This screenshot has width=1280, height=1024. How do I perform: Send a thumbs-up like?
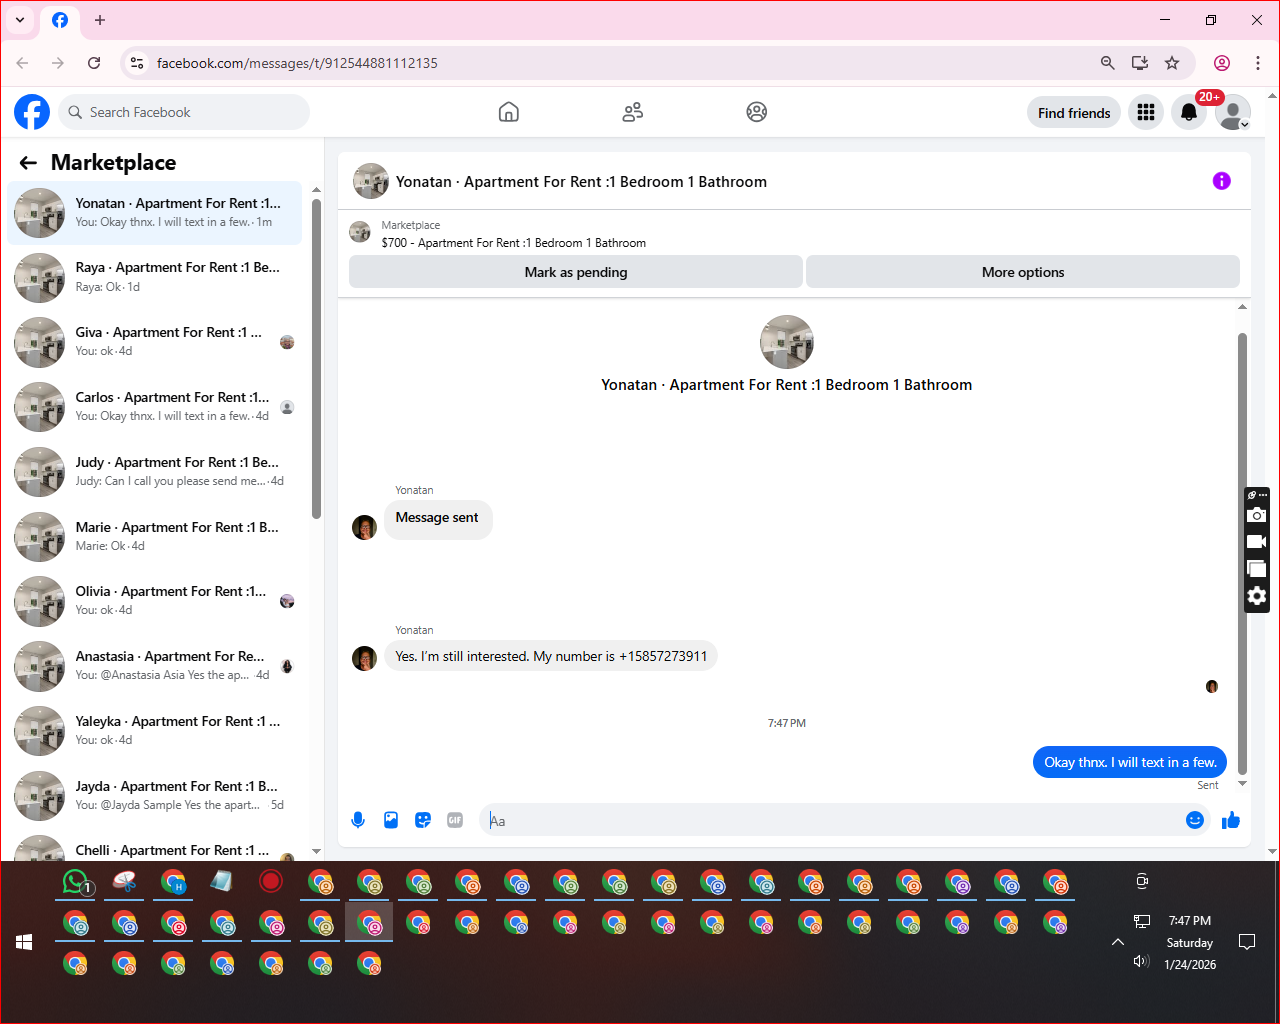point(1231,820)
